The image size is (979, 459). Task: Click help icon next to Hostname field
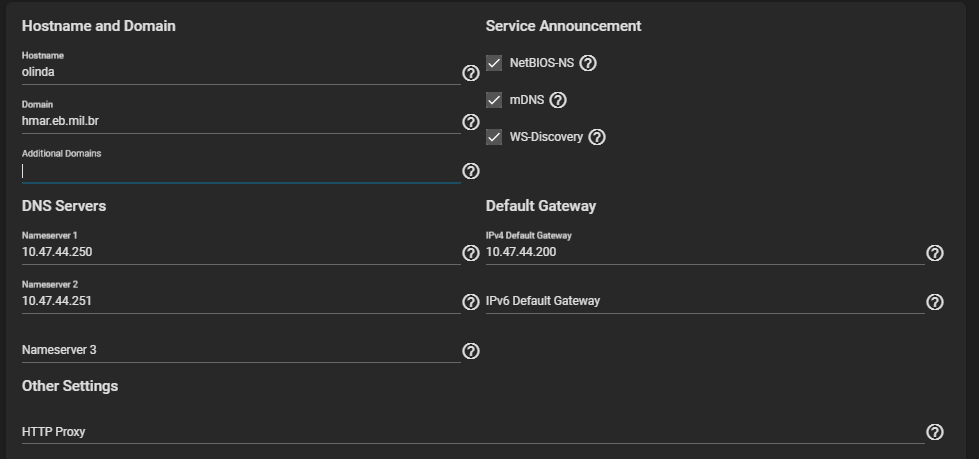click(471, 73)
